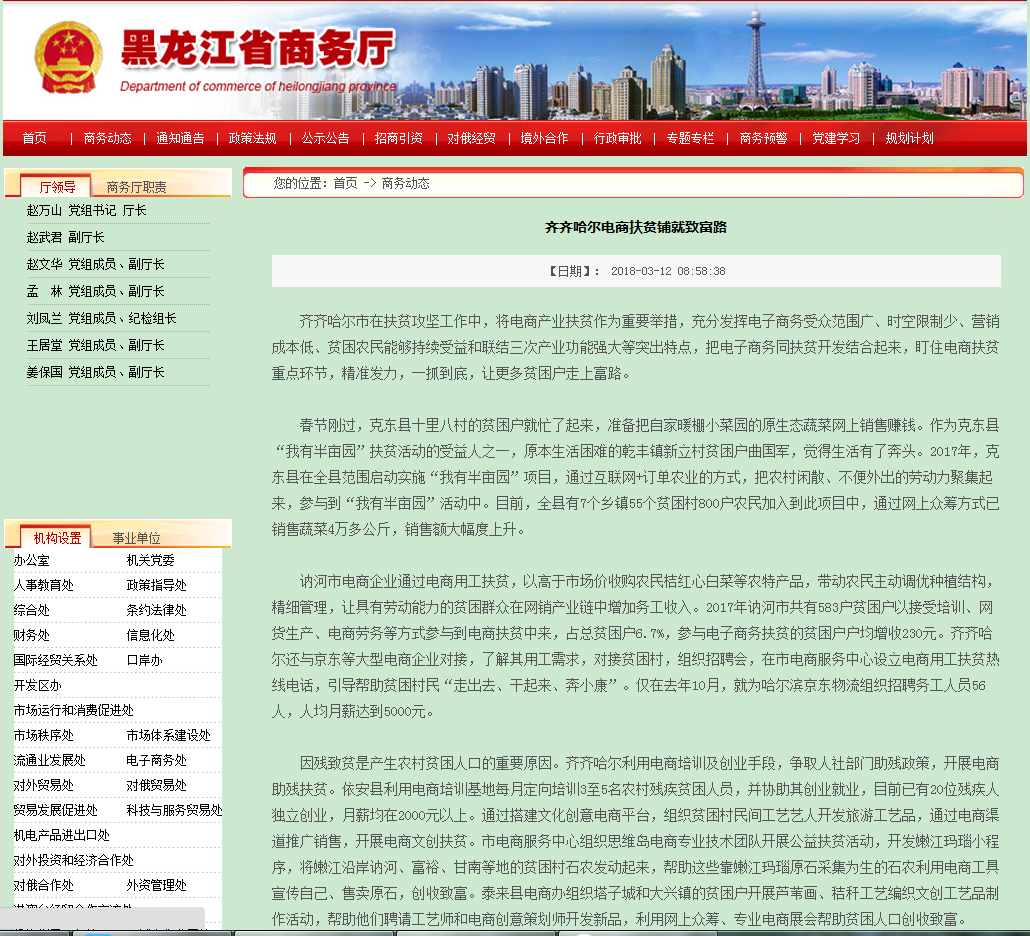Open the 机关党委 department link
1030x936 pixels.
coord(150,560)
